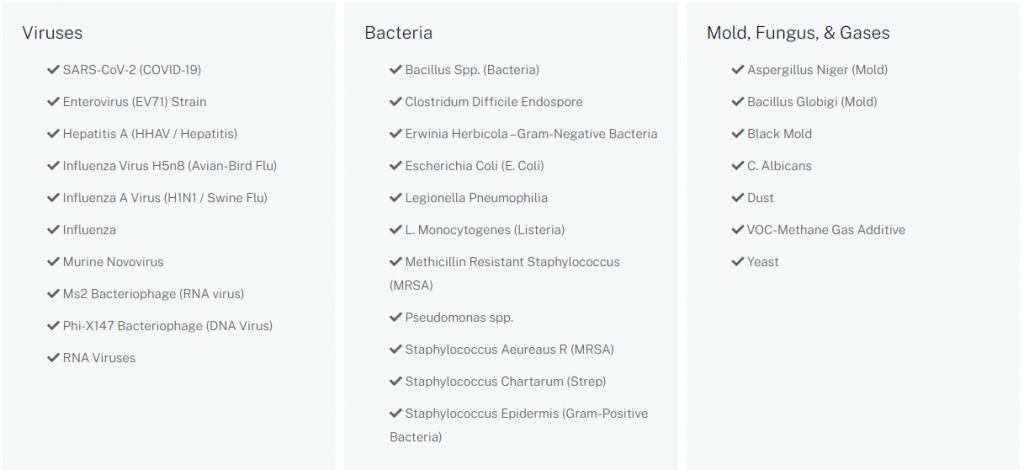
Task: Click the check icon next to Escherichia Coli
Action: [x=395, y=166]
